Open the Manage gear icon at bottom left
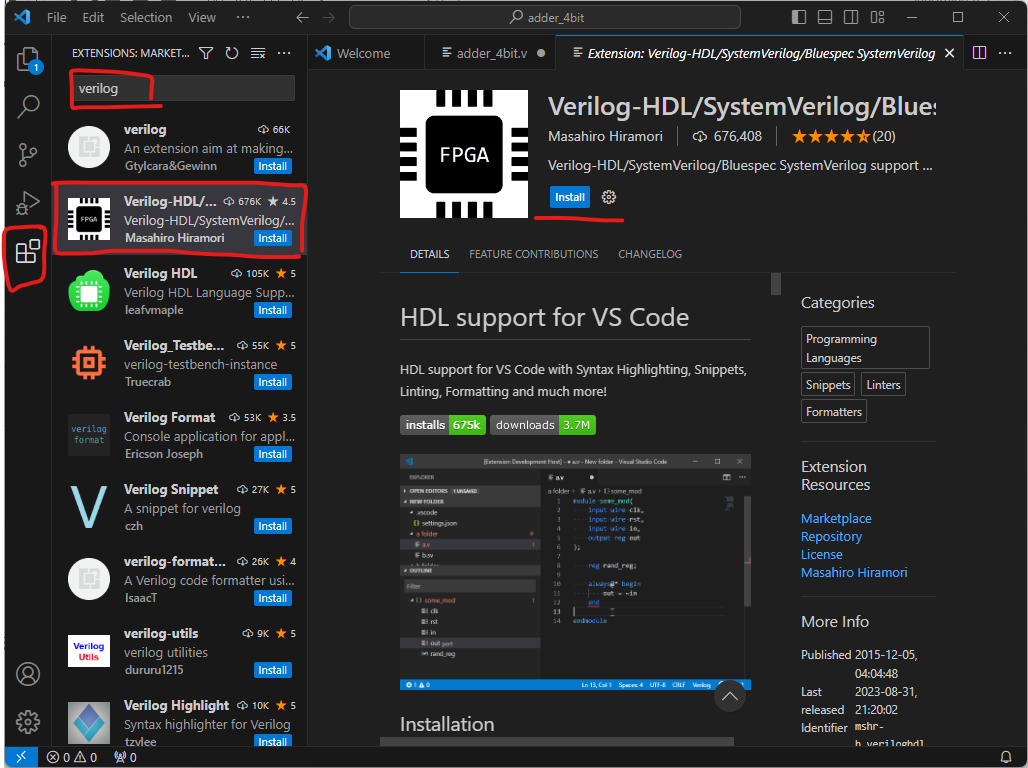Screen dimensions: 1028x768 [x=28, y=721]
